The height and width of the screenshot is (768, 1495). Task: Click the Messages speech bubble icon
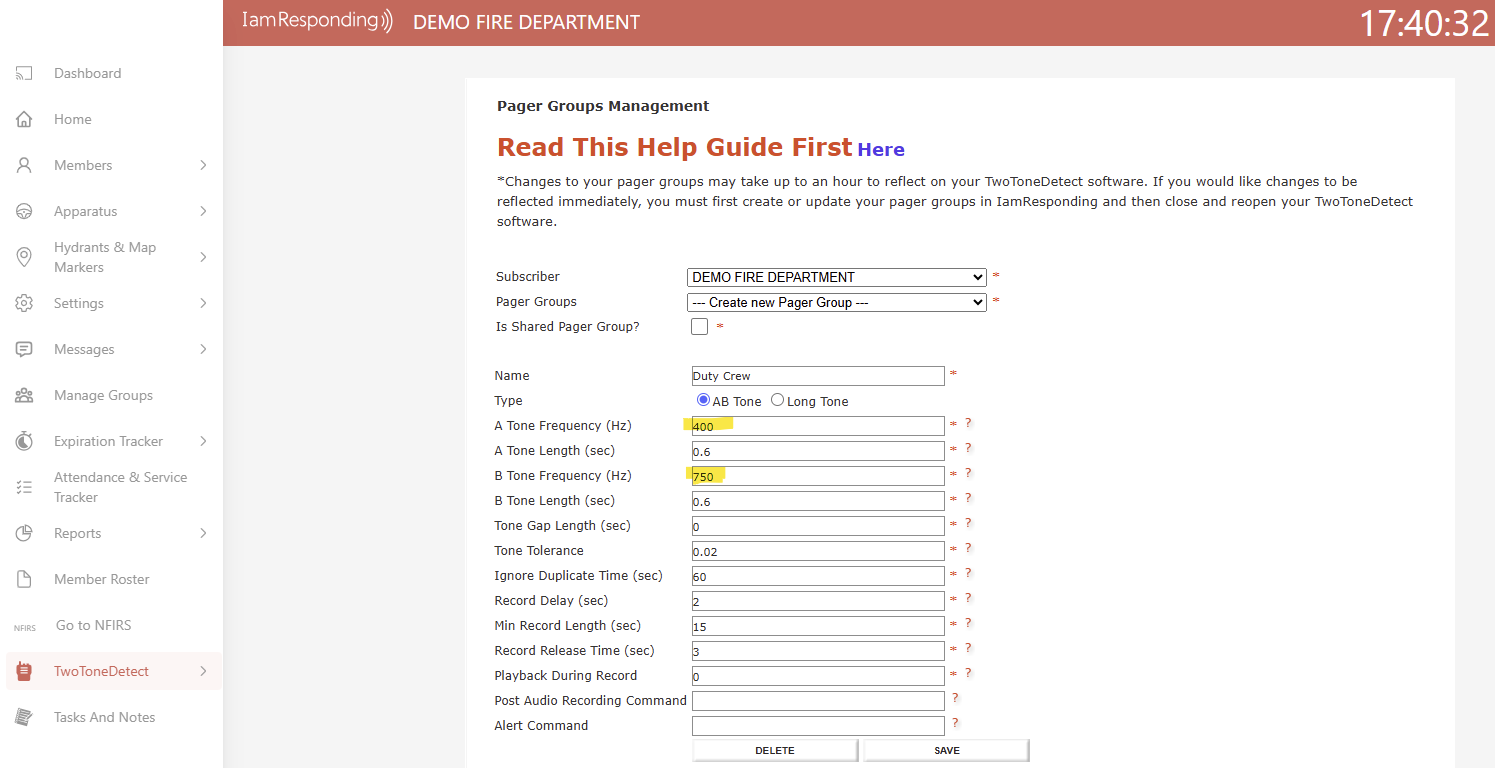[x=24, y=349]
